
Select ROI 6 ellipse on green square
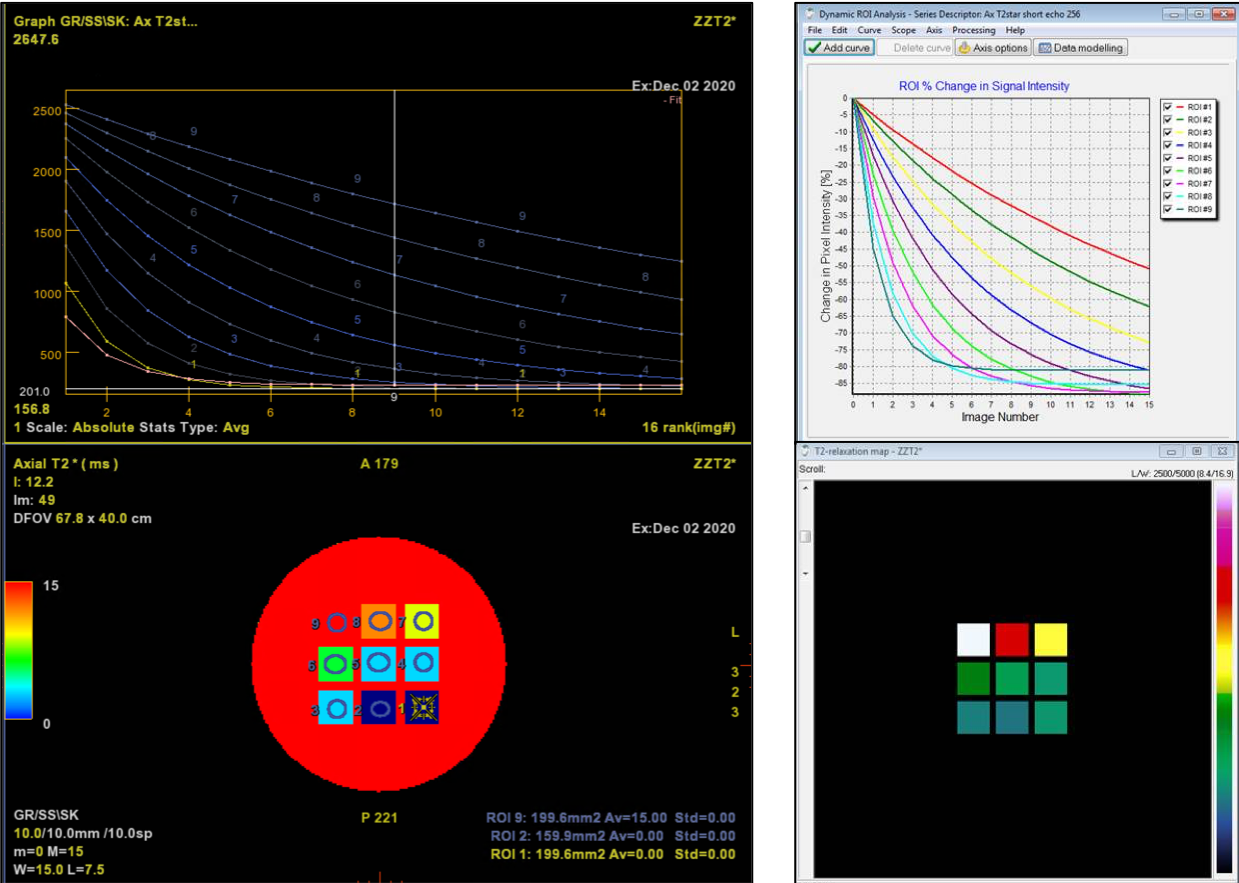336,664
